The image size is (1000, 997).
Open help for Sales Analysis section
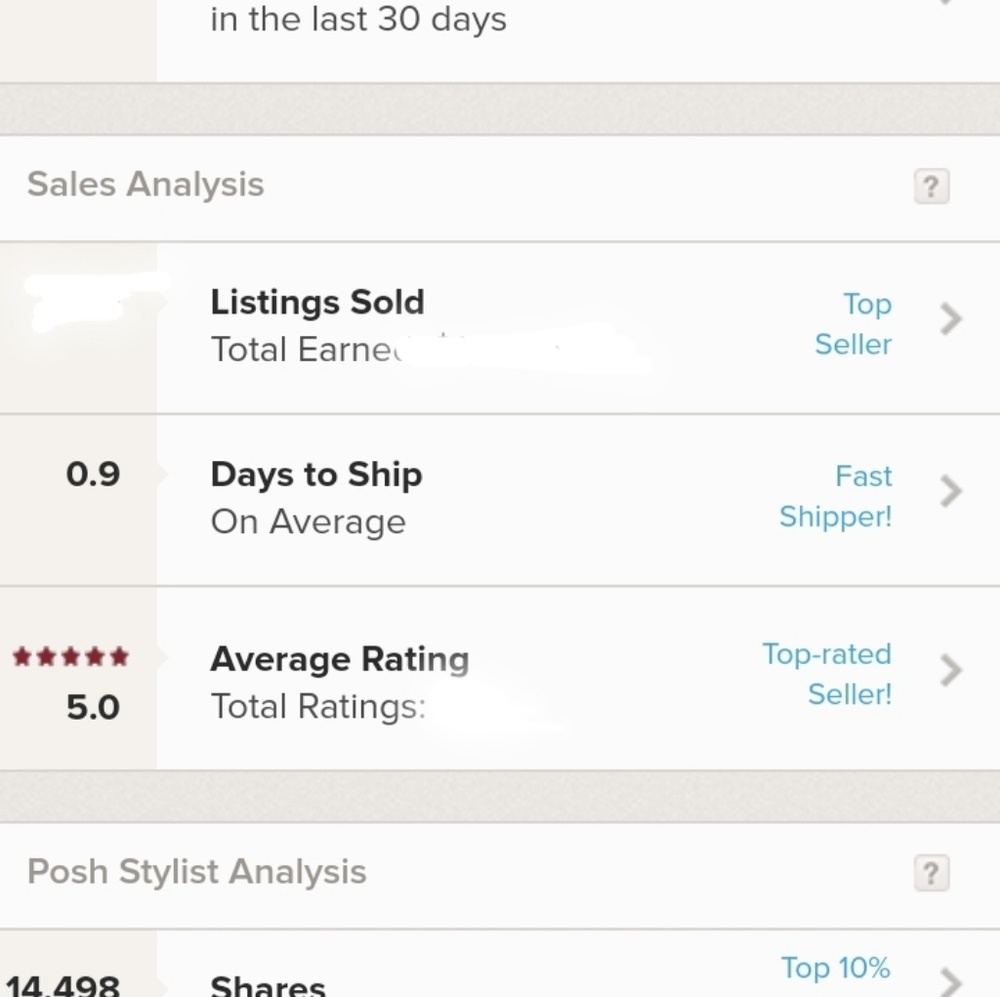[930, 187]
